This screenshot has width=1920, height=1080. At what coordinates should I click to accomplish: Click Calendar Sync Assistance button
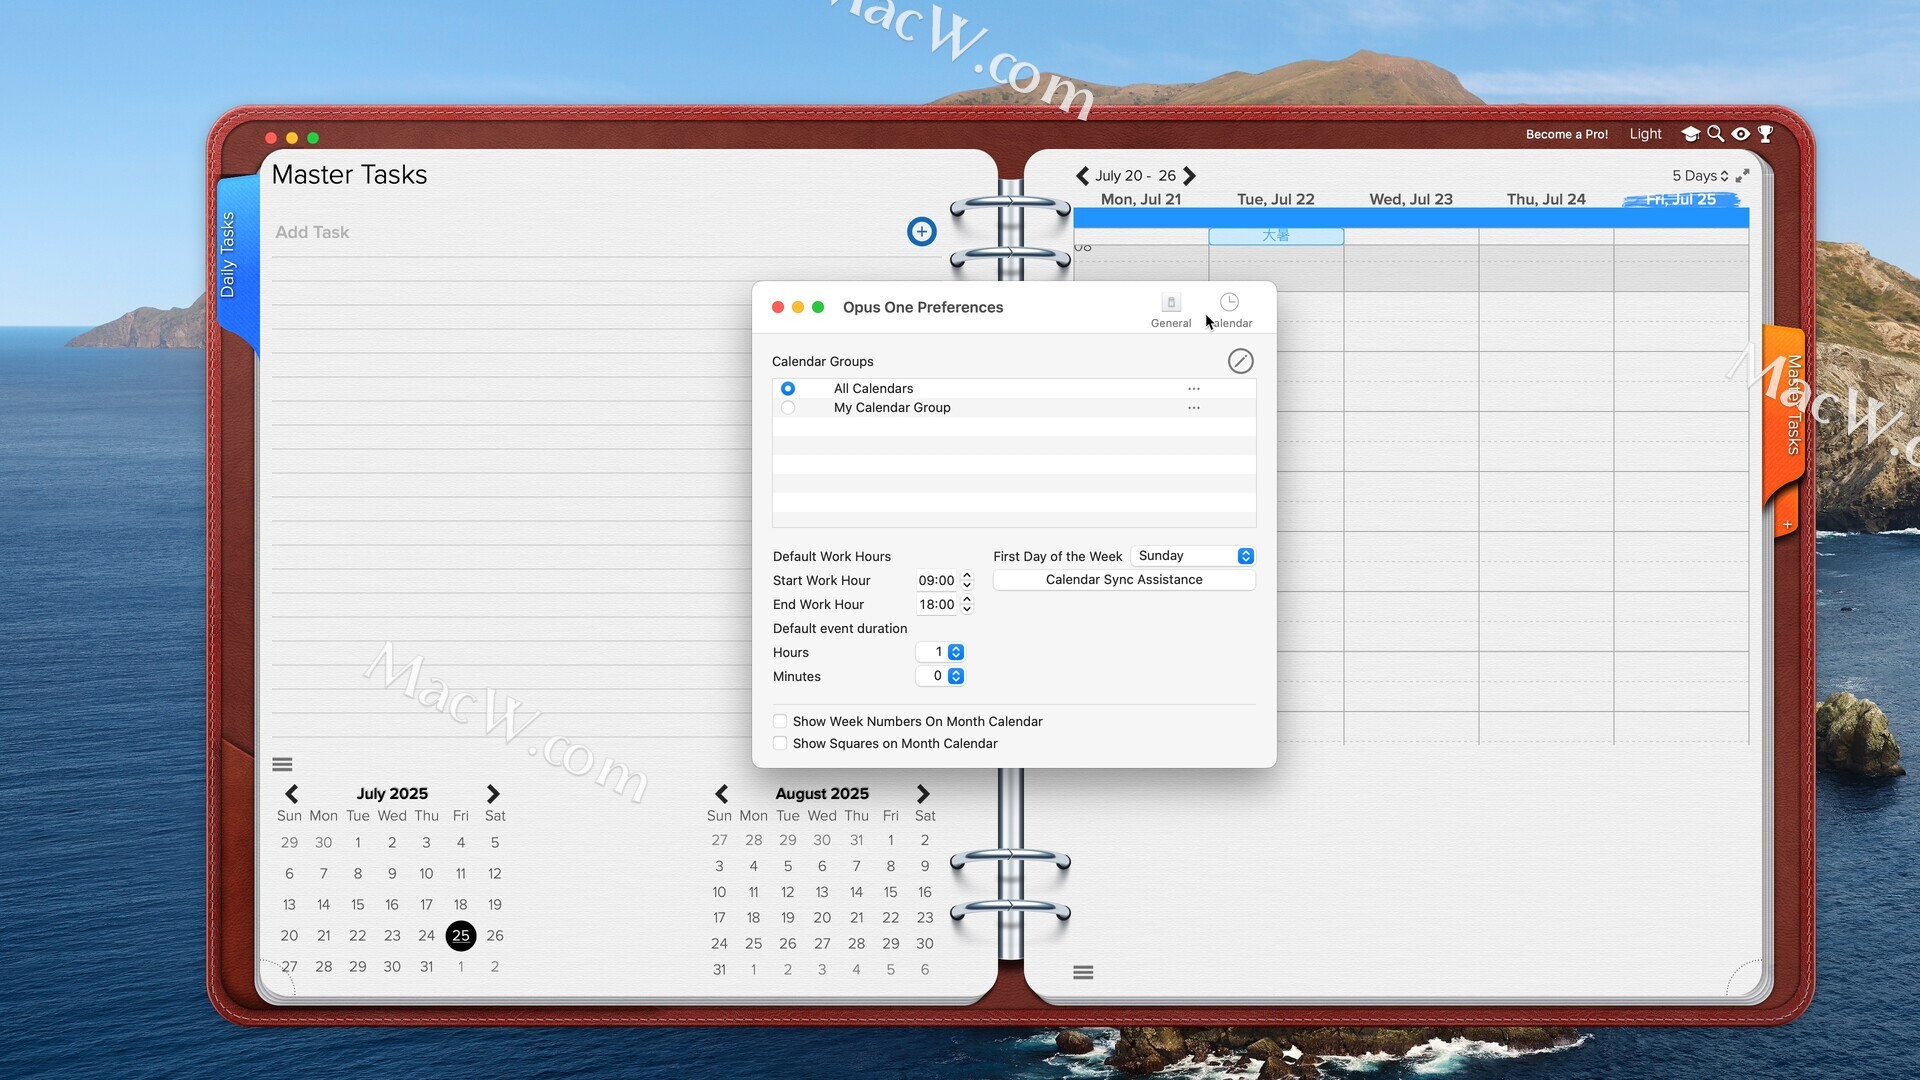click(1124, 580)
